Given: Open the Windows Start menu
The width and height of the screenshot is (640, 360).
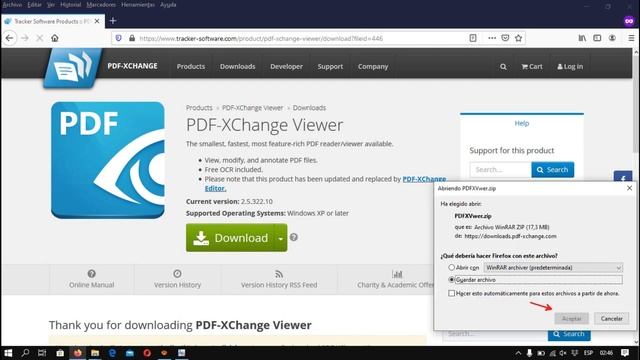Looking at the screenshot, I should (x=8, y=353).
